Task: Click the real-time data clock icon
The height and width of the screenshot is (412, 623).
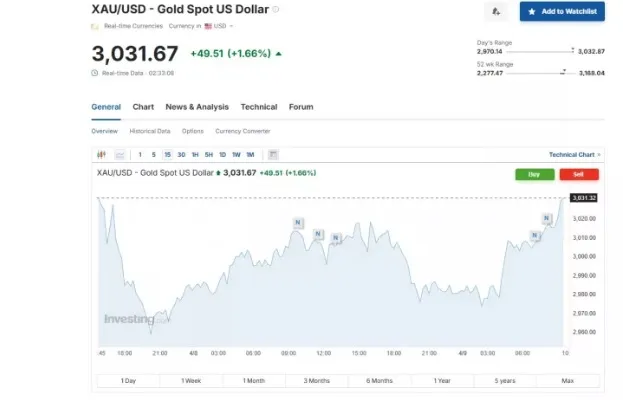Action: 95,73
